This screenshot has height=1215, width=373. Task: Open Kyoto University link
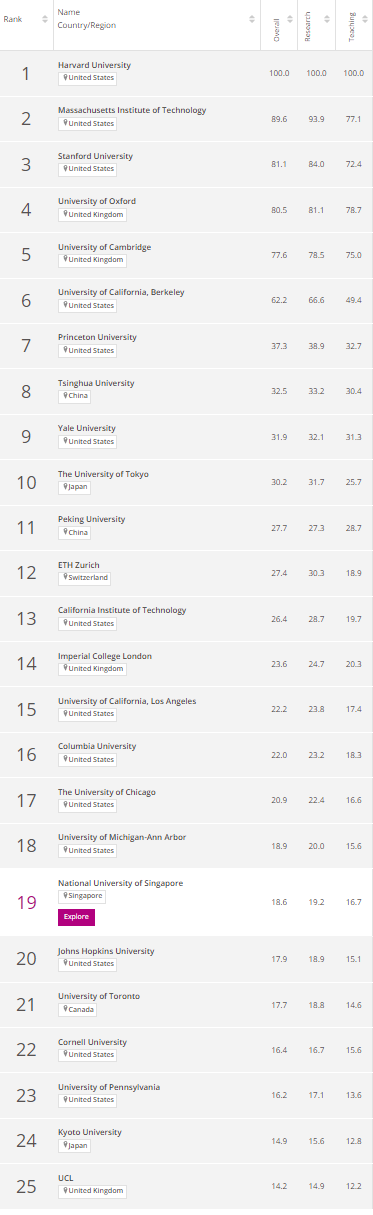tap(90, 1132)
